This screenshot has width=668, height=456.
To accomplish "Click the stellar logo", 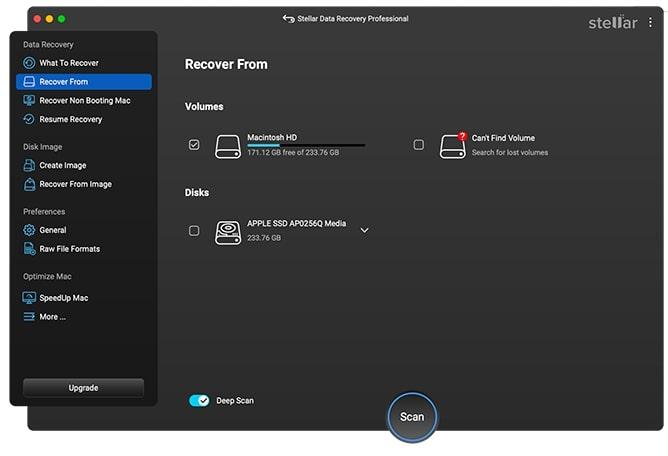I will coord(613,23).
